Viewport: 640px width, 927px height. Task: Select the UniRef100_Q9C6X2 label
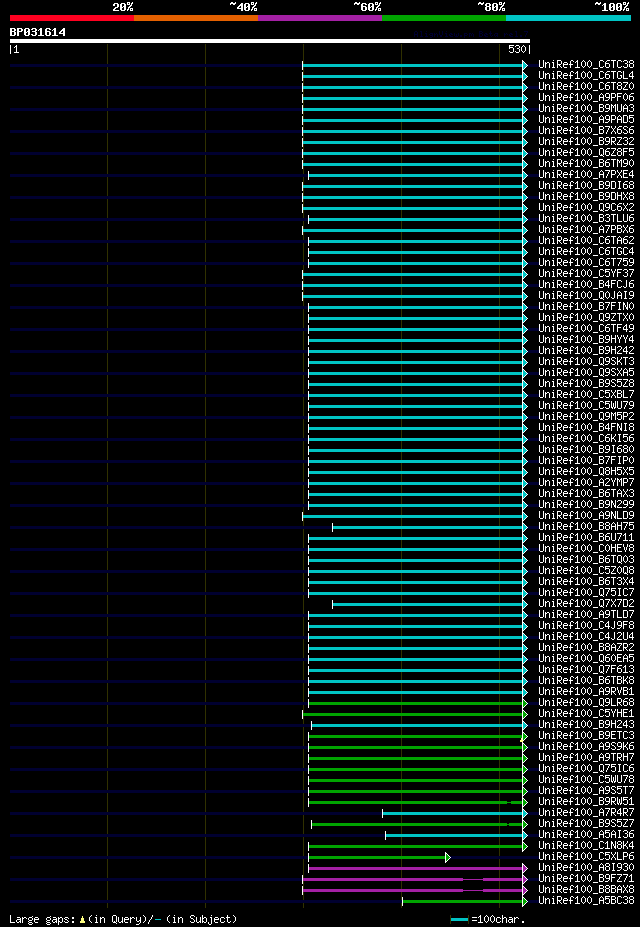(586, 208)
